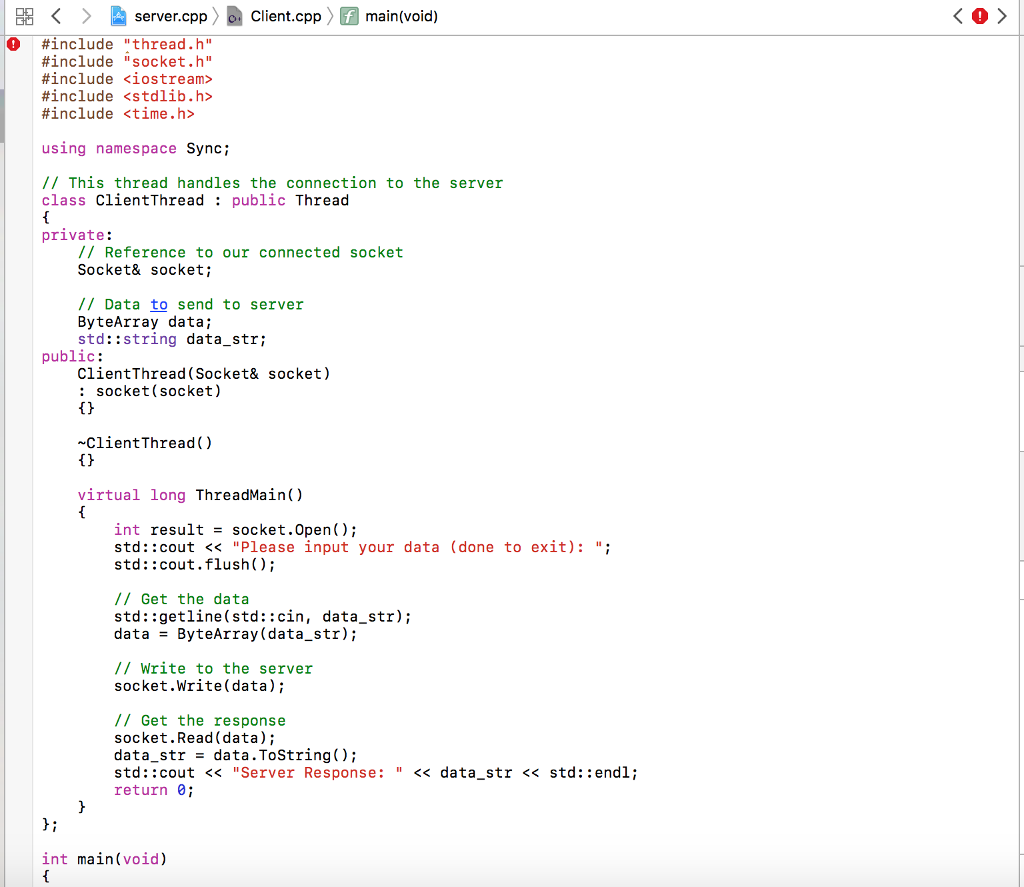Click 'virtual long ThreadMain()' line

(190, 495)
